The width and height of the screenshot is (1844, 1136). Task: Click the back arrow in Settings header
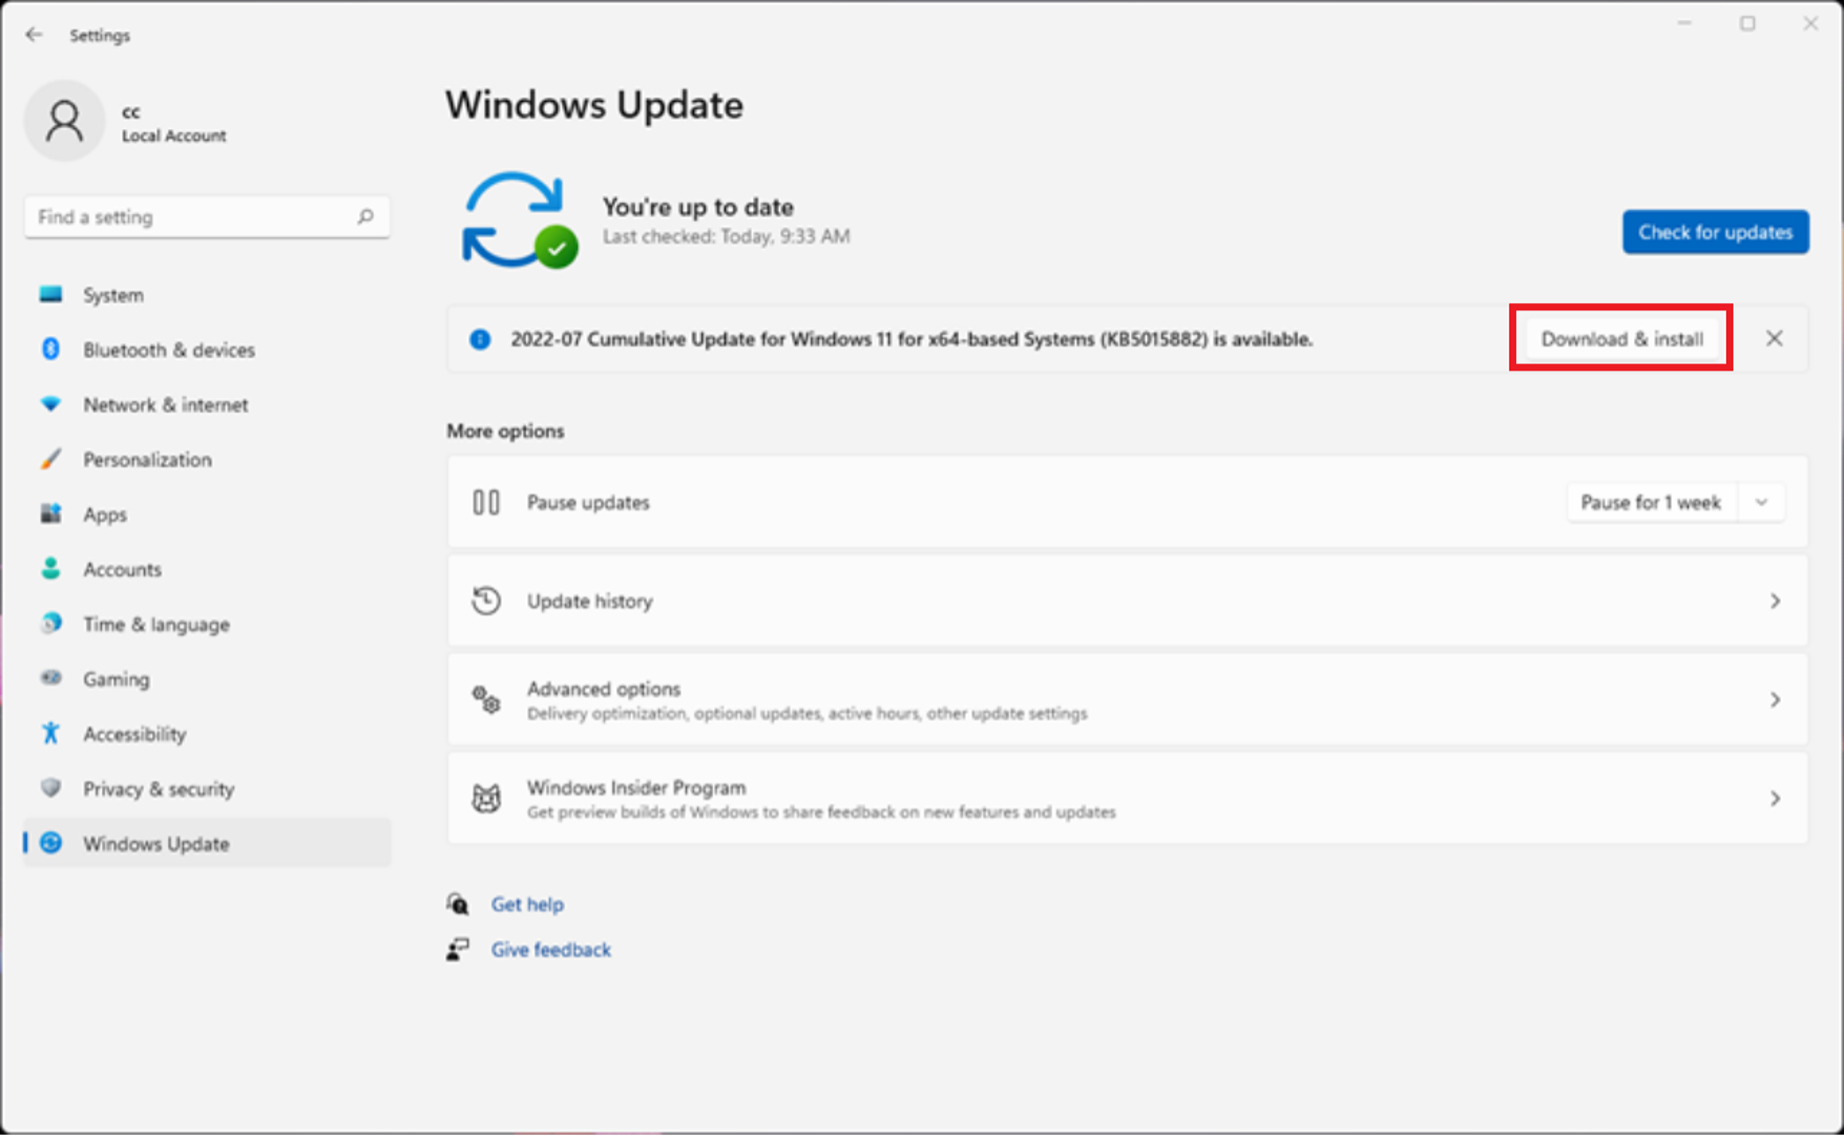coord(34,35)
